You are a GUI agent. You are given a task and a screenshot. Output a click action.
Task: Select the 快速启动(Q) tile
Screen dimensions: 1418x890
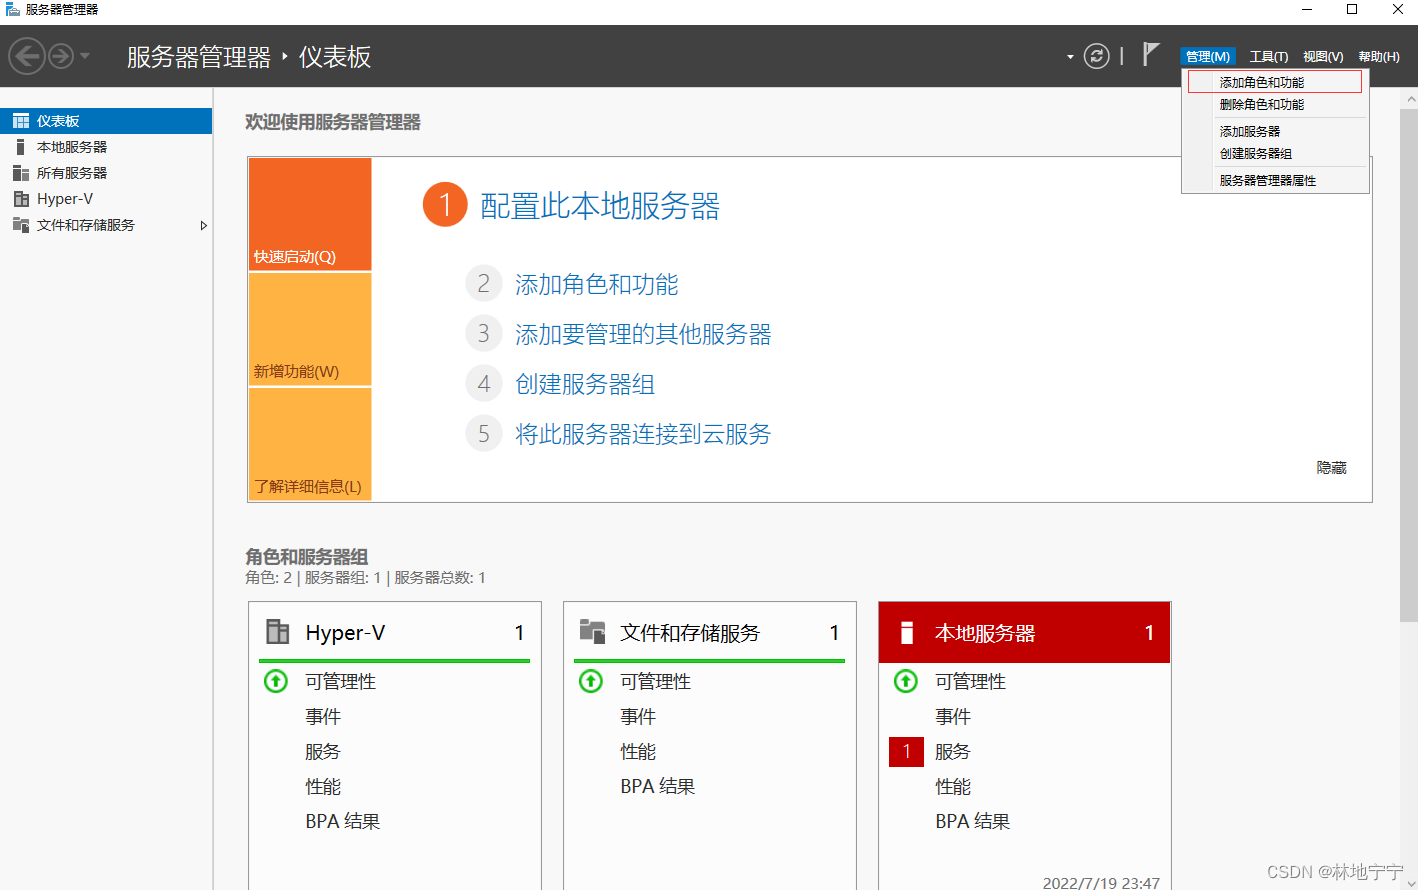310,214
